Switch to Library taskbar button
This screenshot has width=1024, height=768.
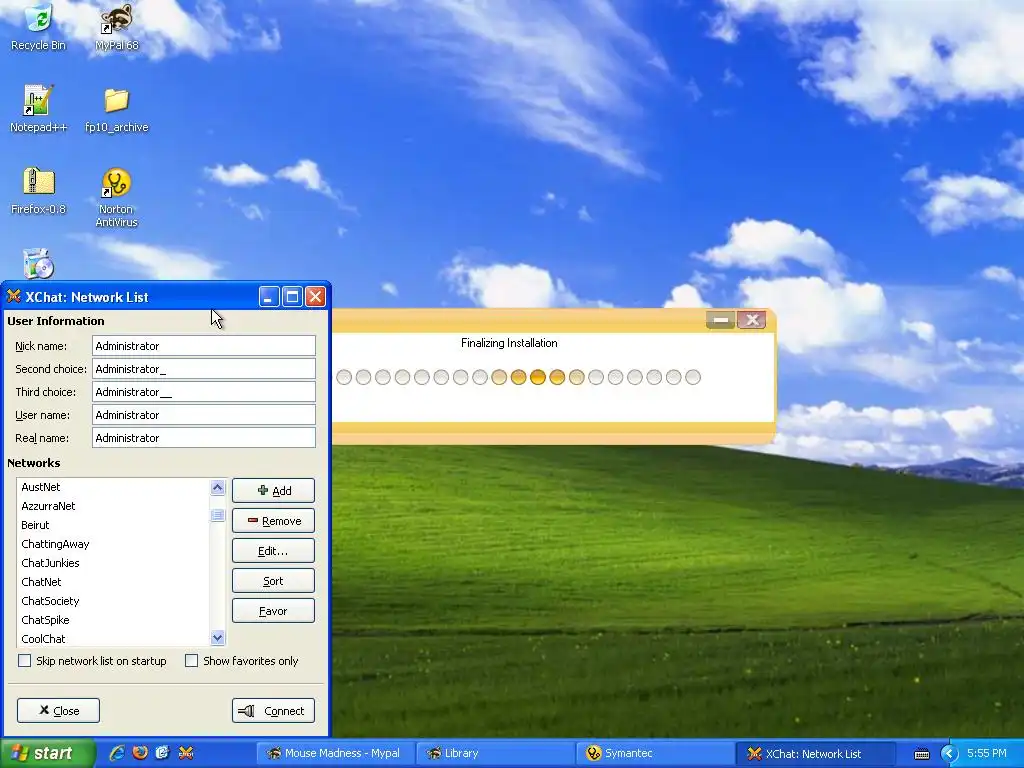click(494, 753)
